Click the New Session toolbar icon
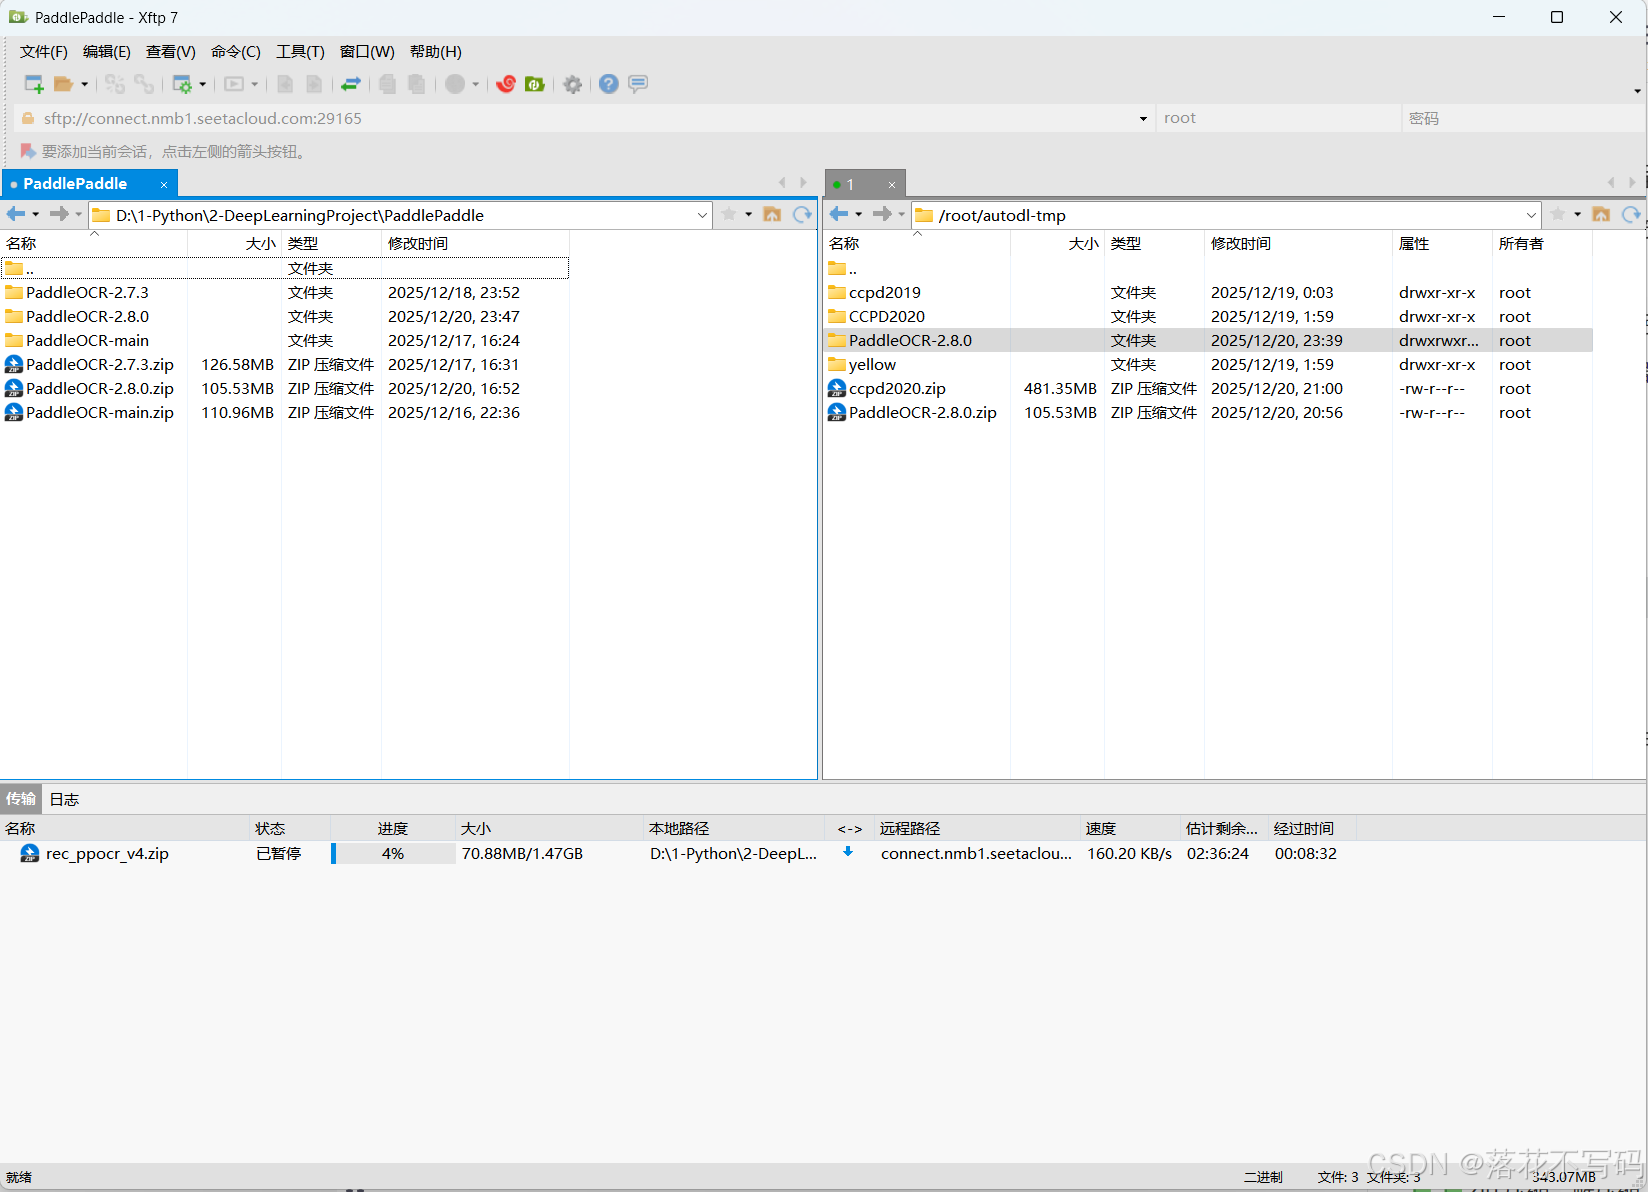 [34, 84]
